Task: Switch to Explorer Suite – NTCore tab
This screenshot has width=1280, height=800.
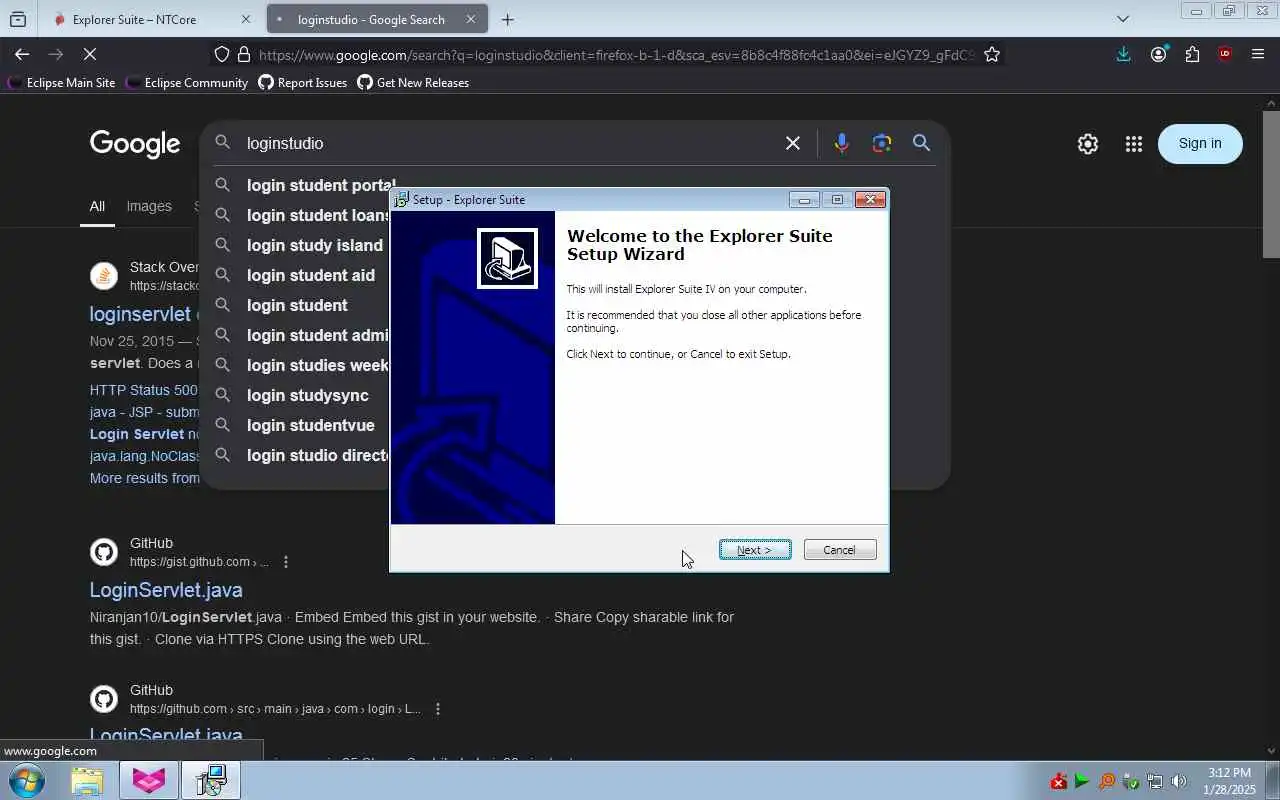Action: coord(134,19)
